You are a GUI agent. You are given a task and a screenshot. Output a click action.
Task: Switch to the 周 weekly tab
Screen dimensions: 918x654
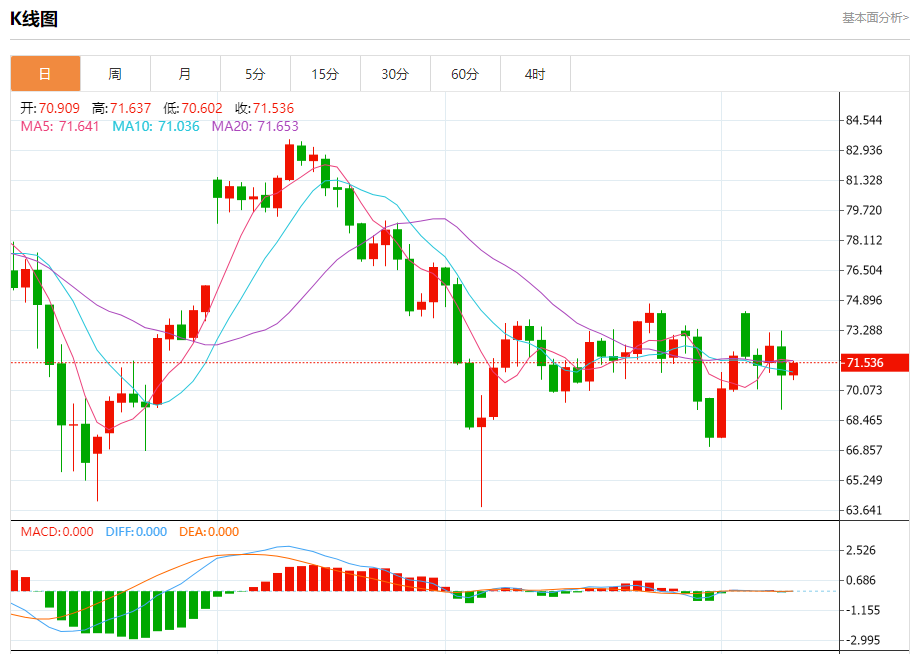click(x=115, y=74)
